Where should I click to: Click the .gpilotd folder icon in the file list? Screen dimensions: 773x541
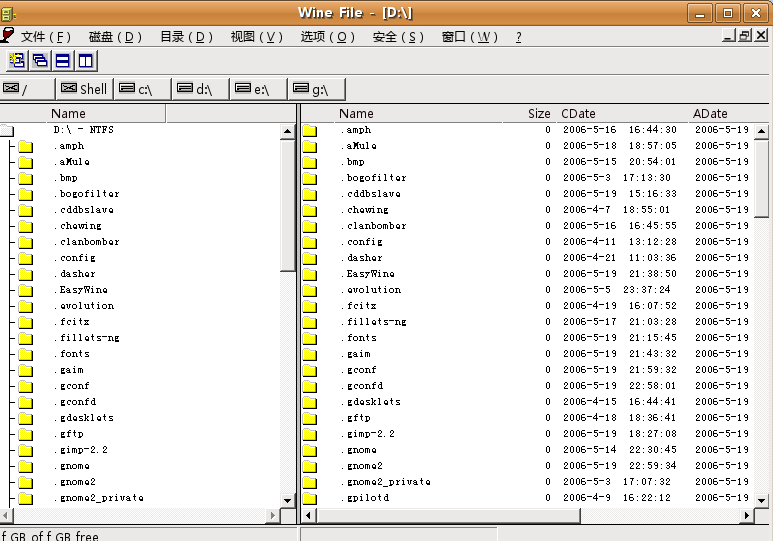310,498
